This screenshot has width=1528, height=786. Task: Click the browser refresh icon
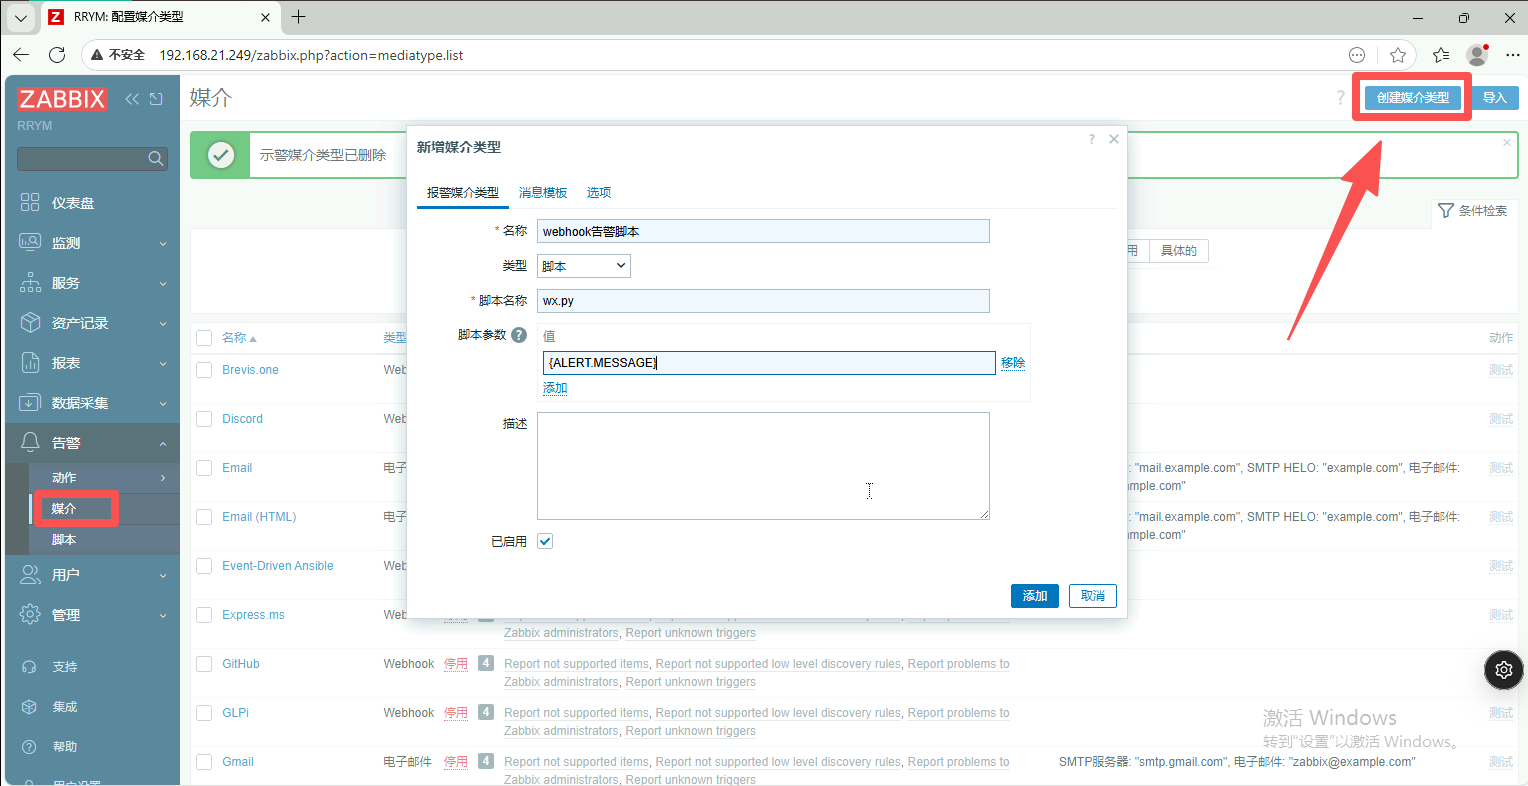57,55
